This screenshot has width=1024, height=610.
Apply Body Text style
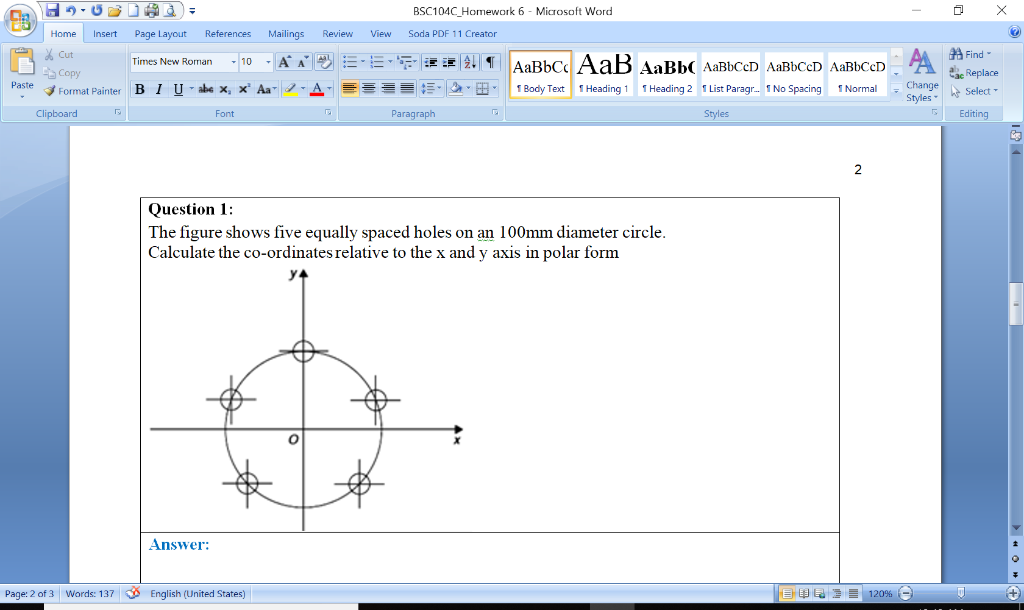point(540,74)
